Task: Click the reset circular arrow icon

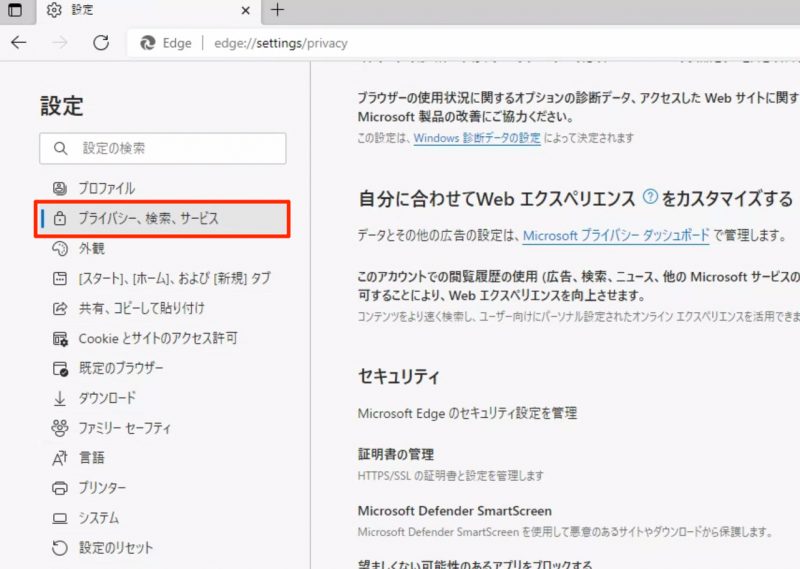Action: point(60,548)
